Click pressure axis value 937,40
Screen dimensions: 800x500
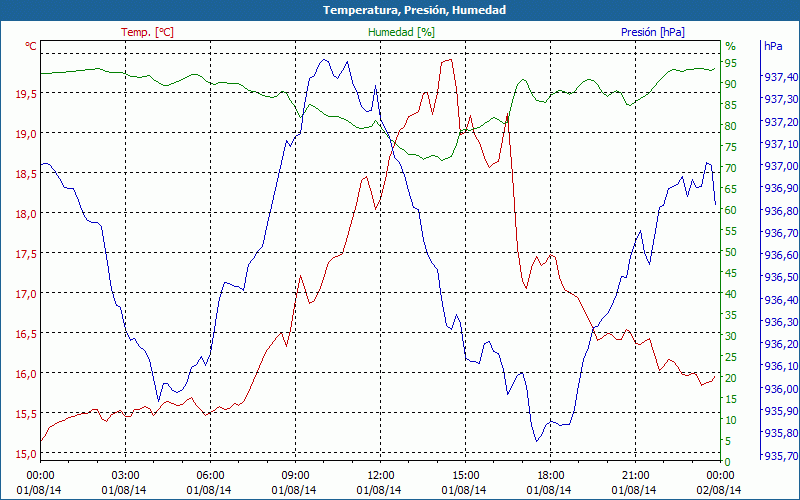[781, 77]
